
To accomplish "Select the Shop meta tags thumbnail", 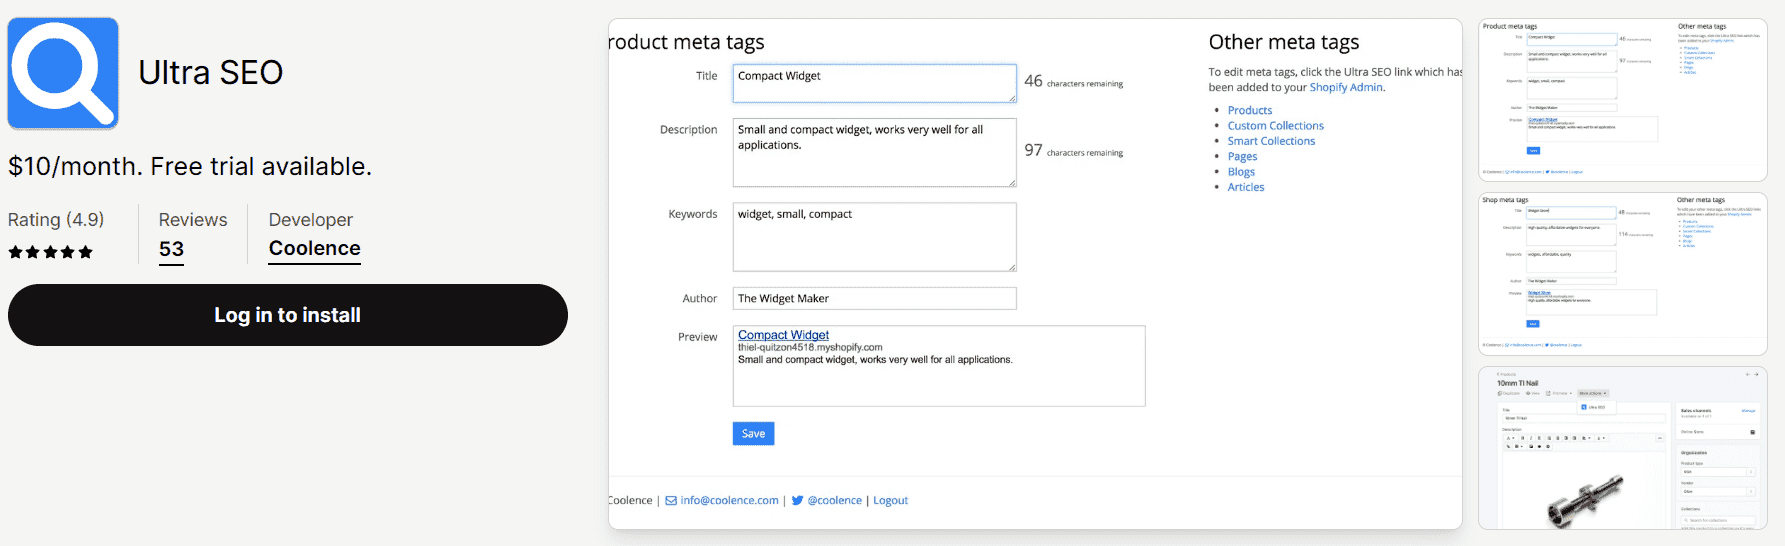I will click(x=1622, y=274).
